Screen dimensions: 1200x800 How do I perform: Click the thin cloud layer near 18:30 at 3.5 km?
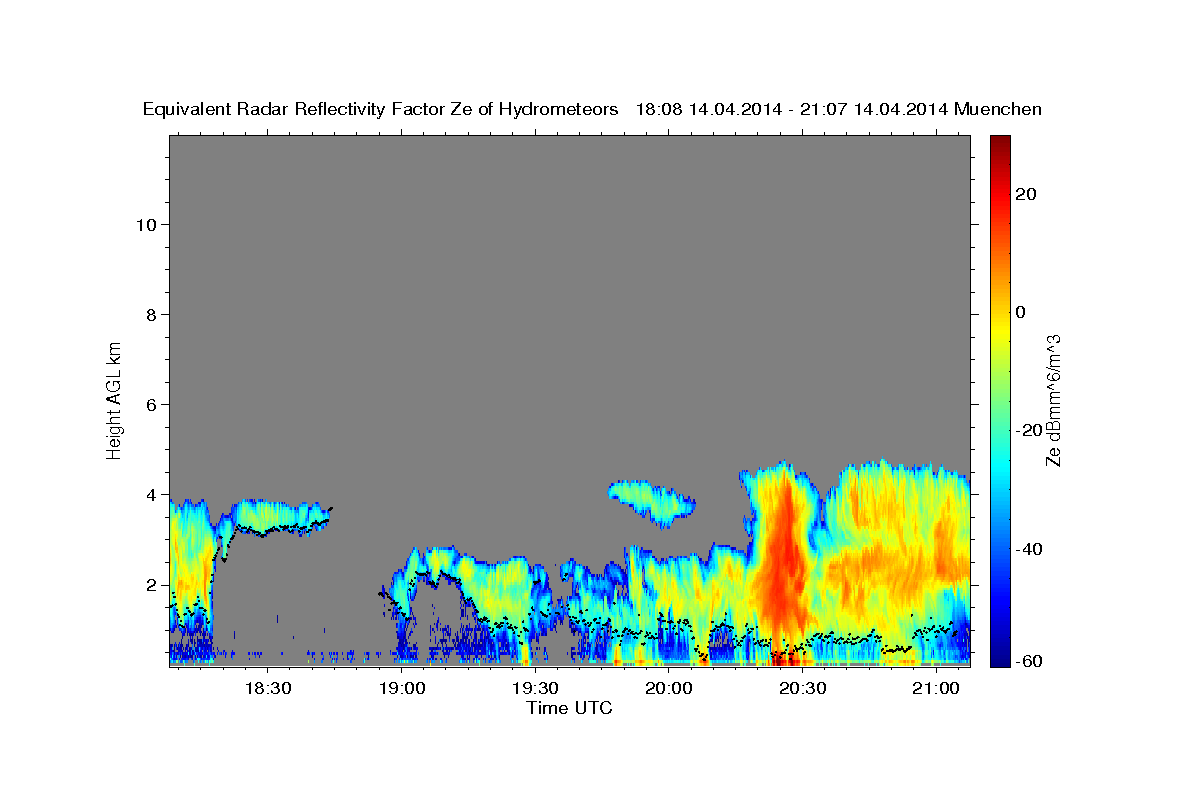[280, 517]
